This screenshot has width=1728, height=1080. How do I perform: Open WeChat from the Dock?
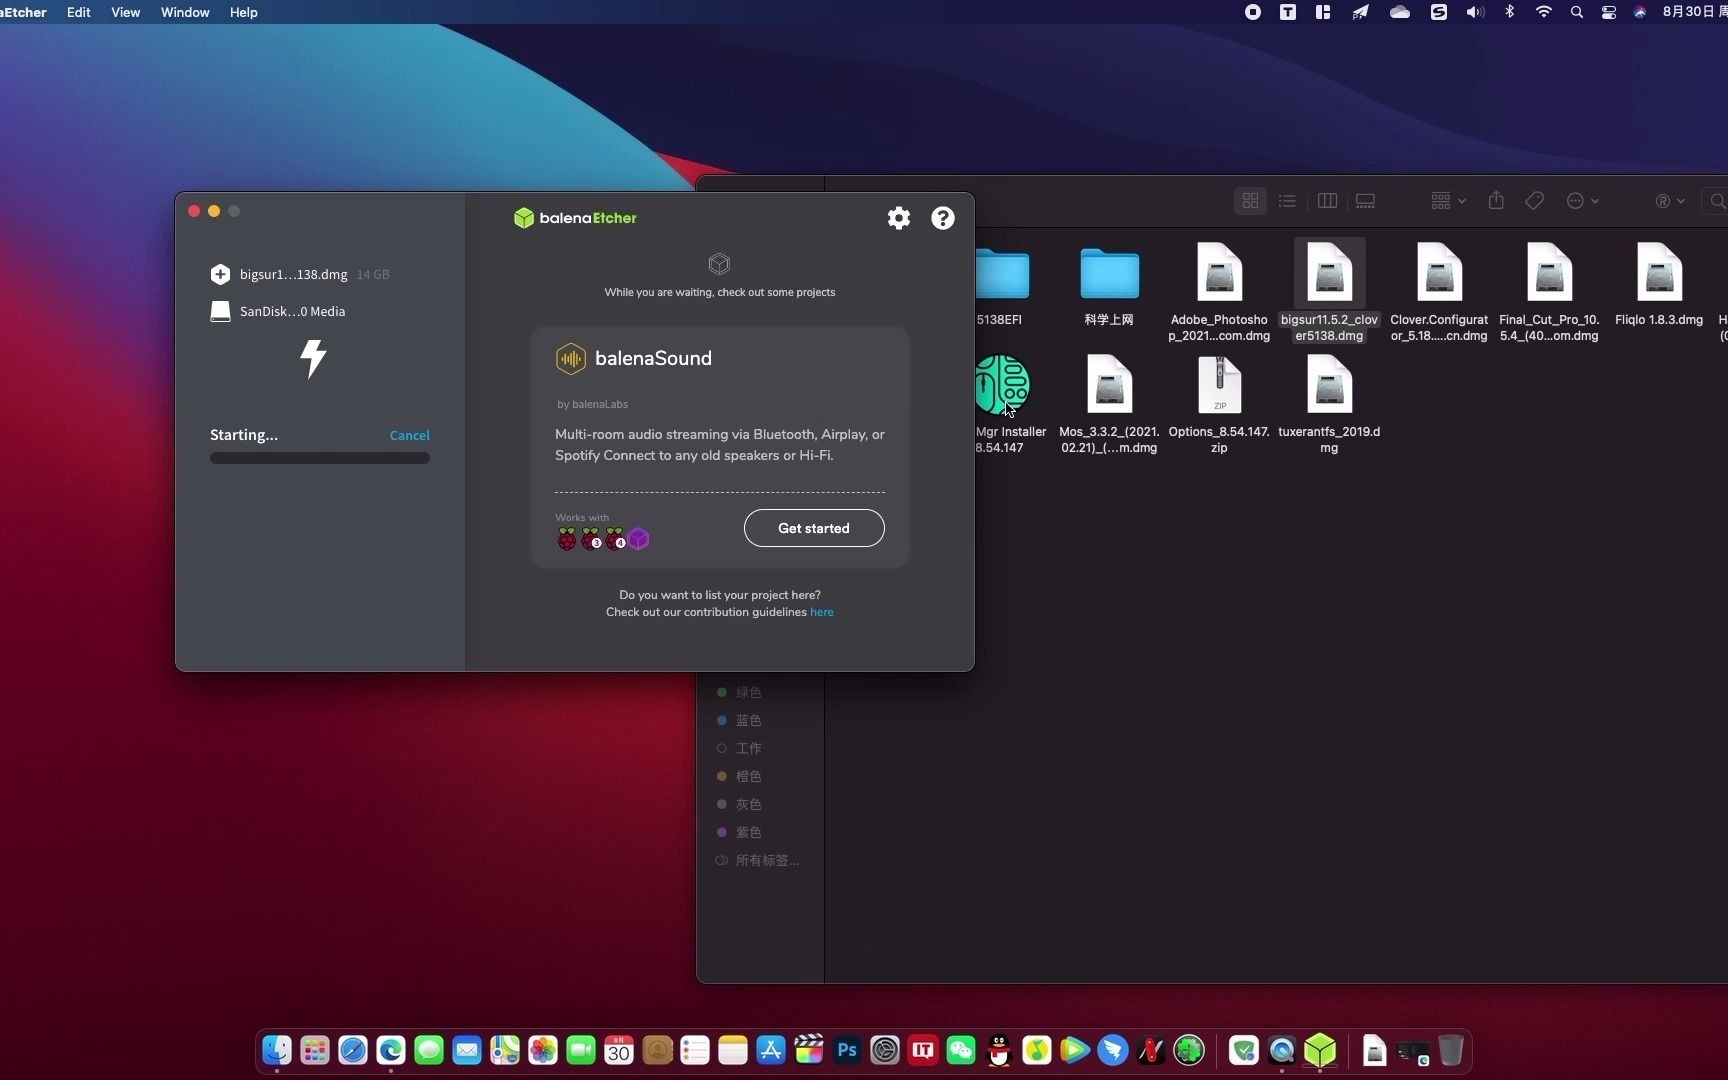pos(961,1050)
